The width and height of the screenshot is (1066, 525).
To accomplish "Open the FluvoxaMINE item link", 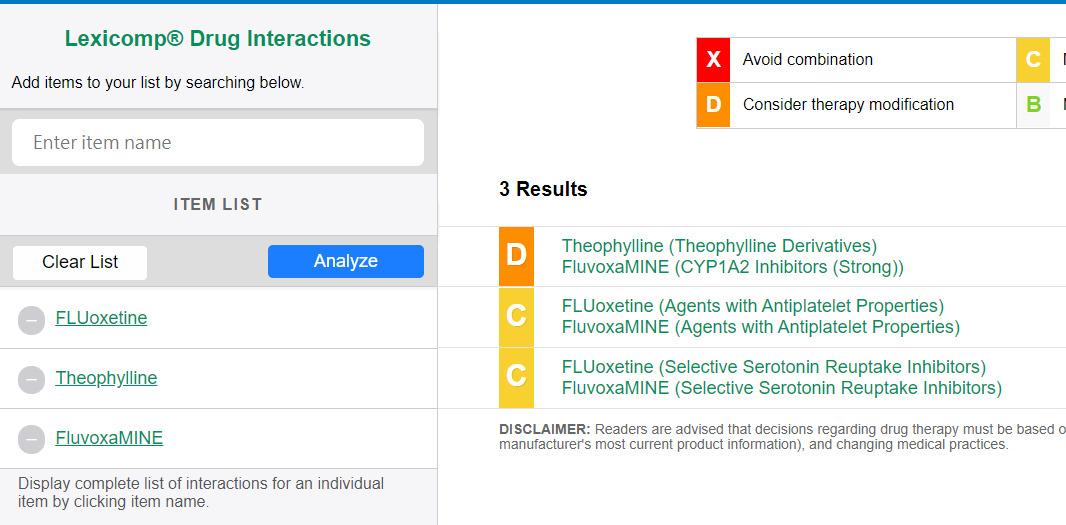I will click(109, 438).
